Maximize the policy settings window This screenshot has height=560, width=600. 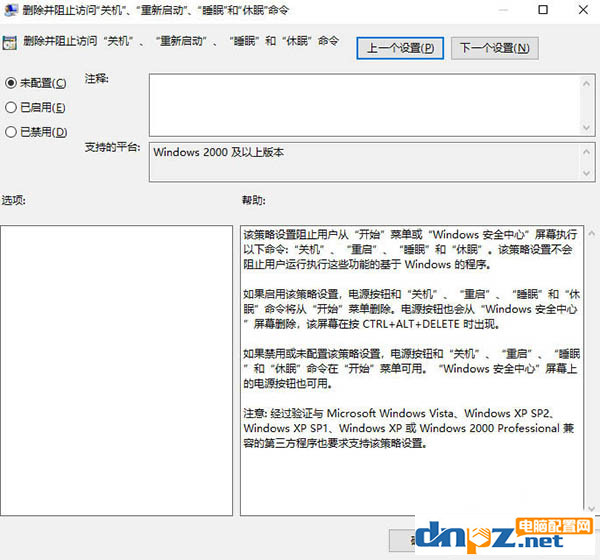[543, 10]
